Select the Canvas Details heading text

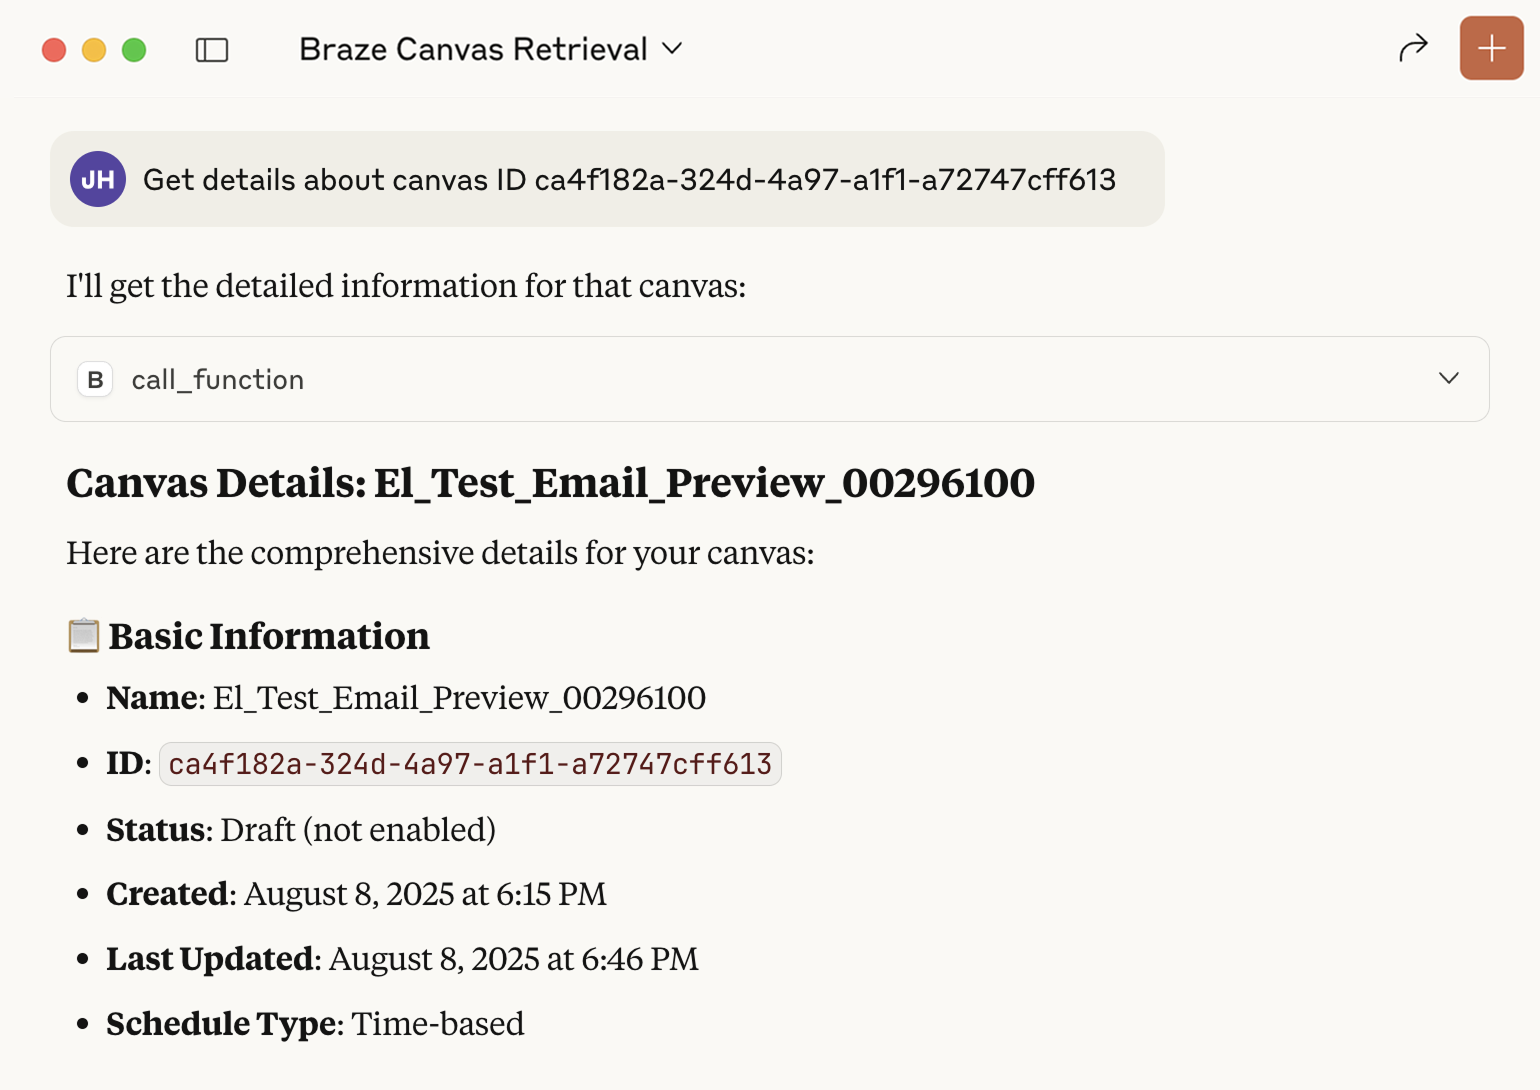click(550, 483)
